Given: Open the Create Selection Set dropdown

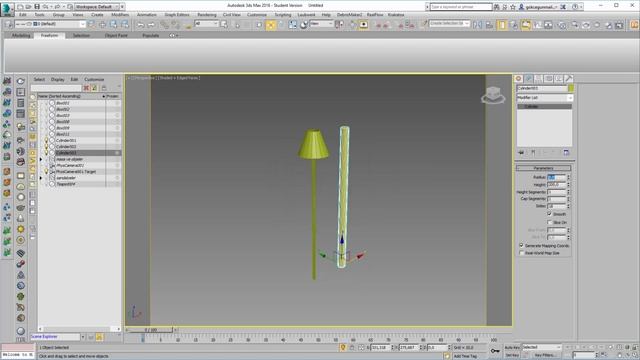Looking at the screenshot, I should [449, 24].
